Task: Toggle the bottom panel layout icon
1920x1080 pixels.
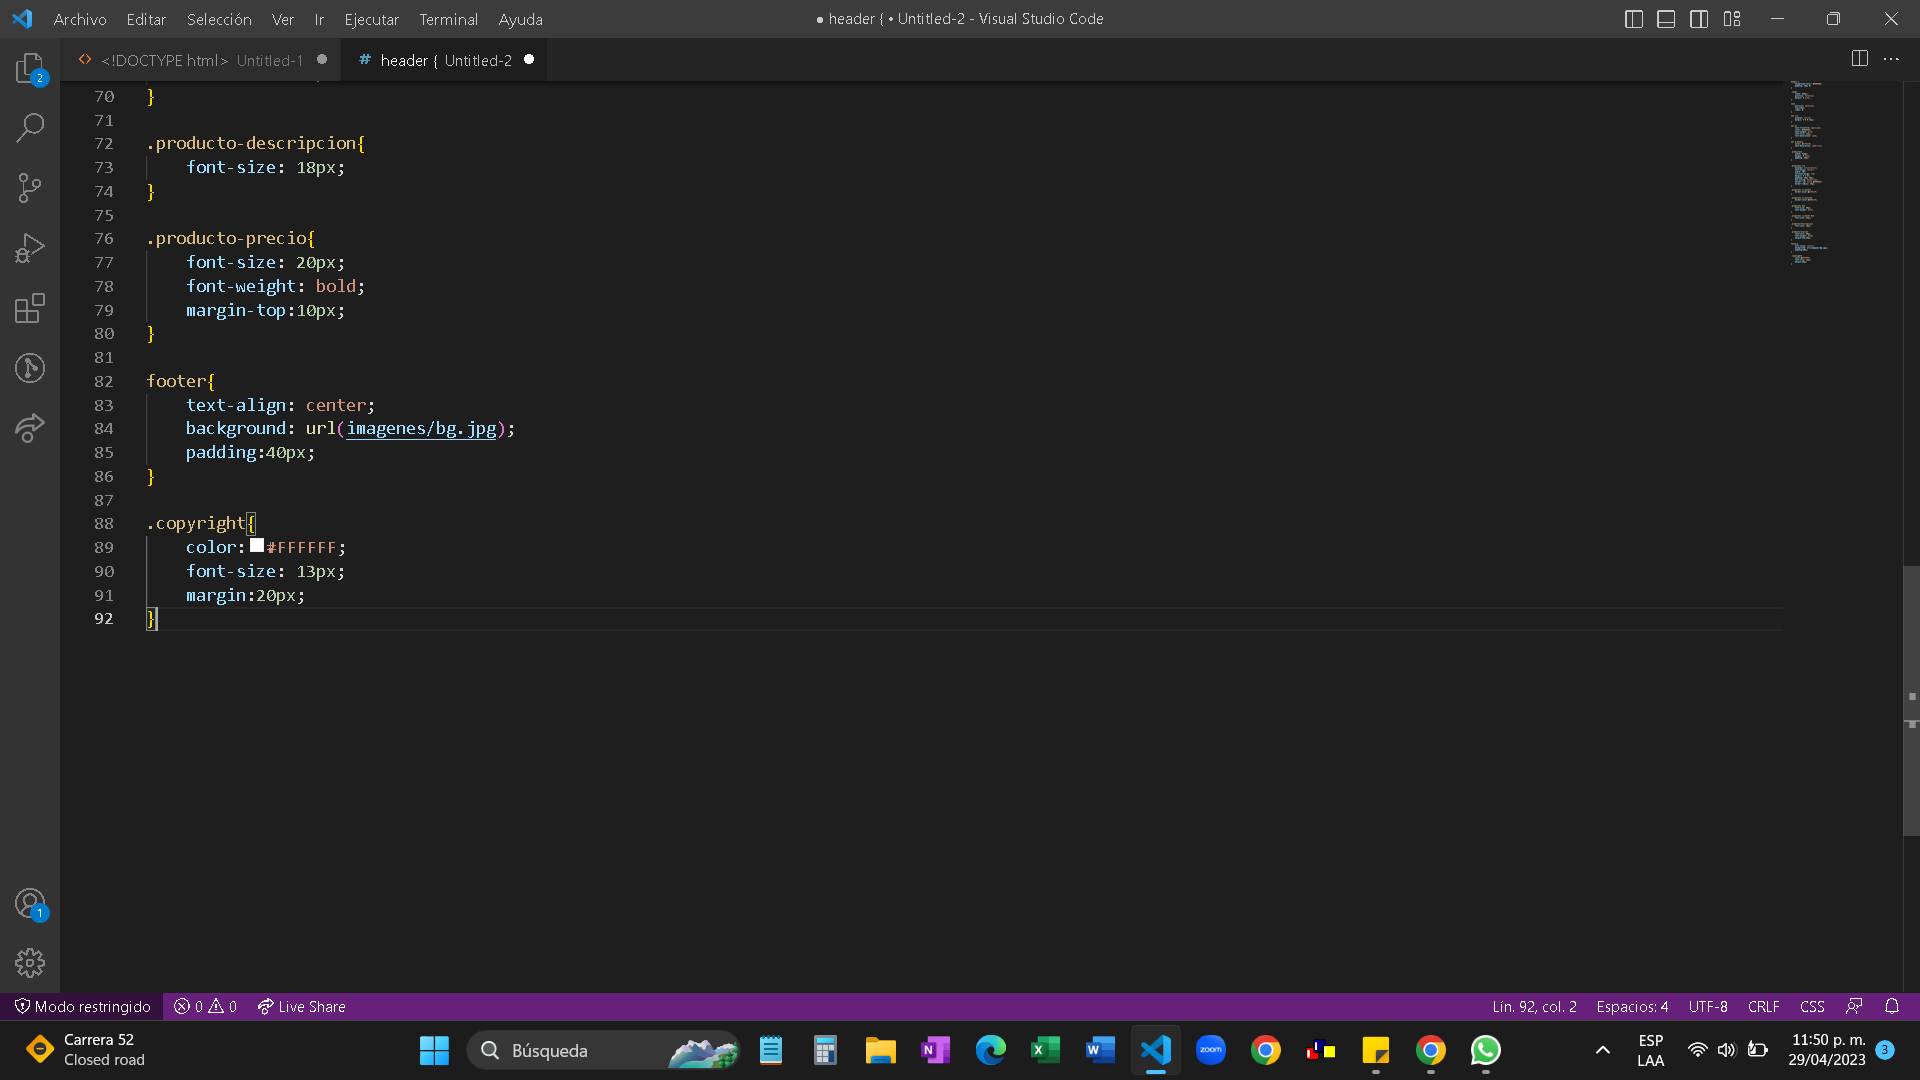Action: [x=1666, y=19]
